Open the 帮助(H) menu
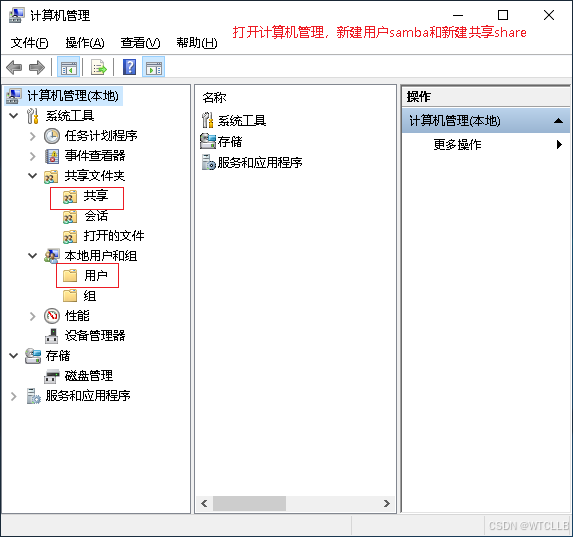 tap(197, 43)
